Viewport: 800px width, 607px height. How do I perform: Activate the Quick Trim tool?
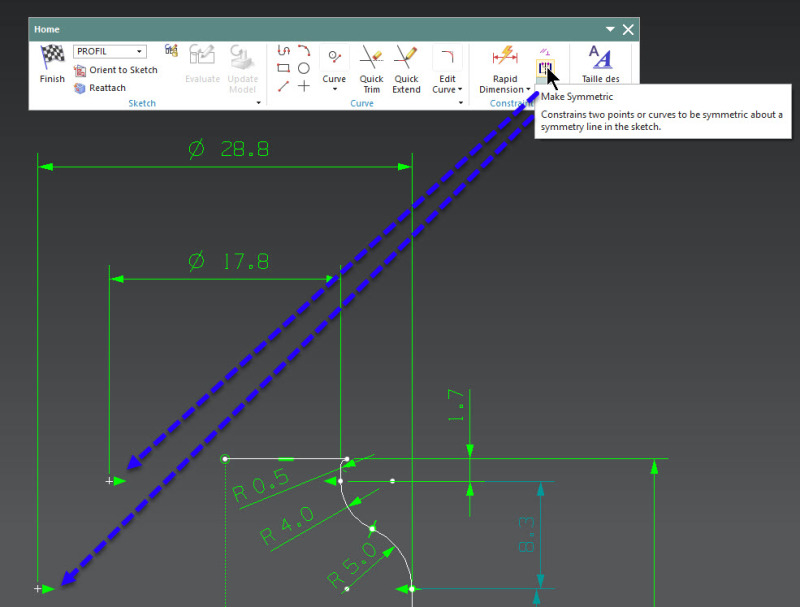point(371,69)
